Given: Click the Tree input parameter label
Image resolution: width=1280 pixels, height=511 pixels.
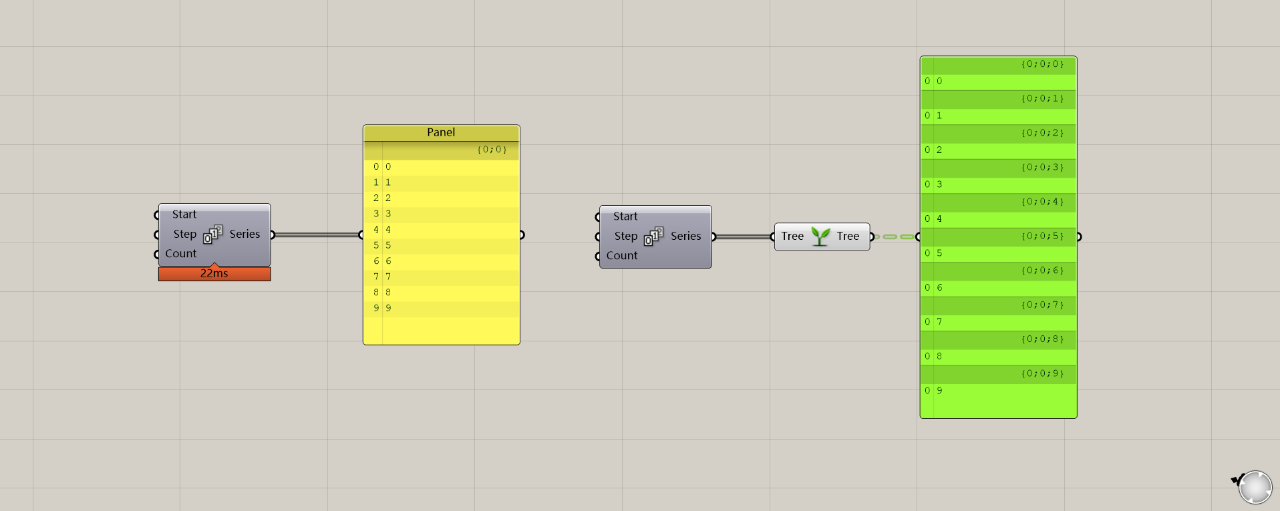Looking at the screenshot, I should click(792, 237).
